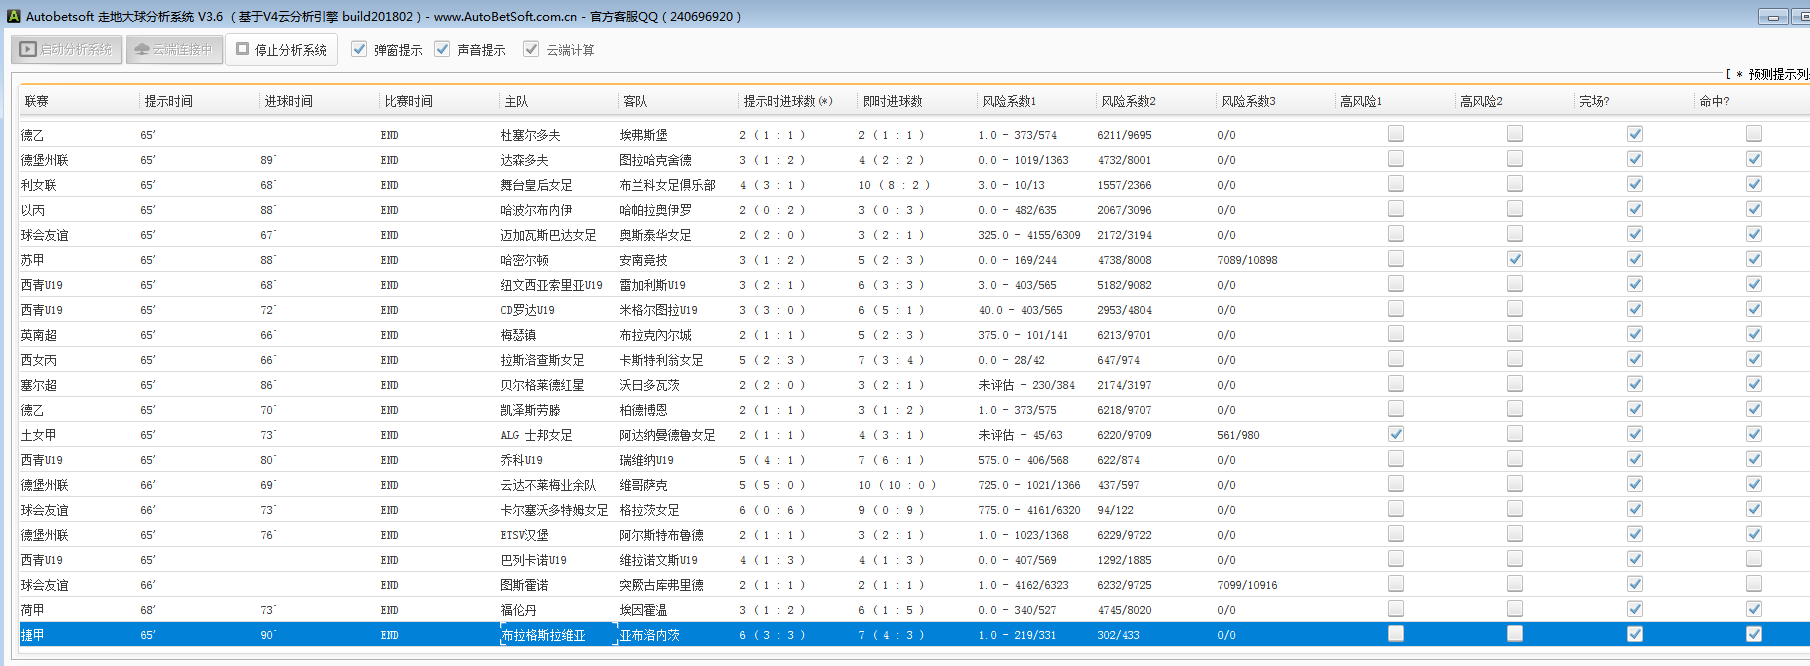This screenshot has height=666, width=1810.
Task: Click the 主队 column header
Action: coord(516,101)
